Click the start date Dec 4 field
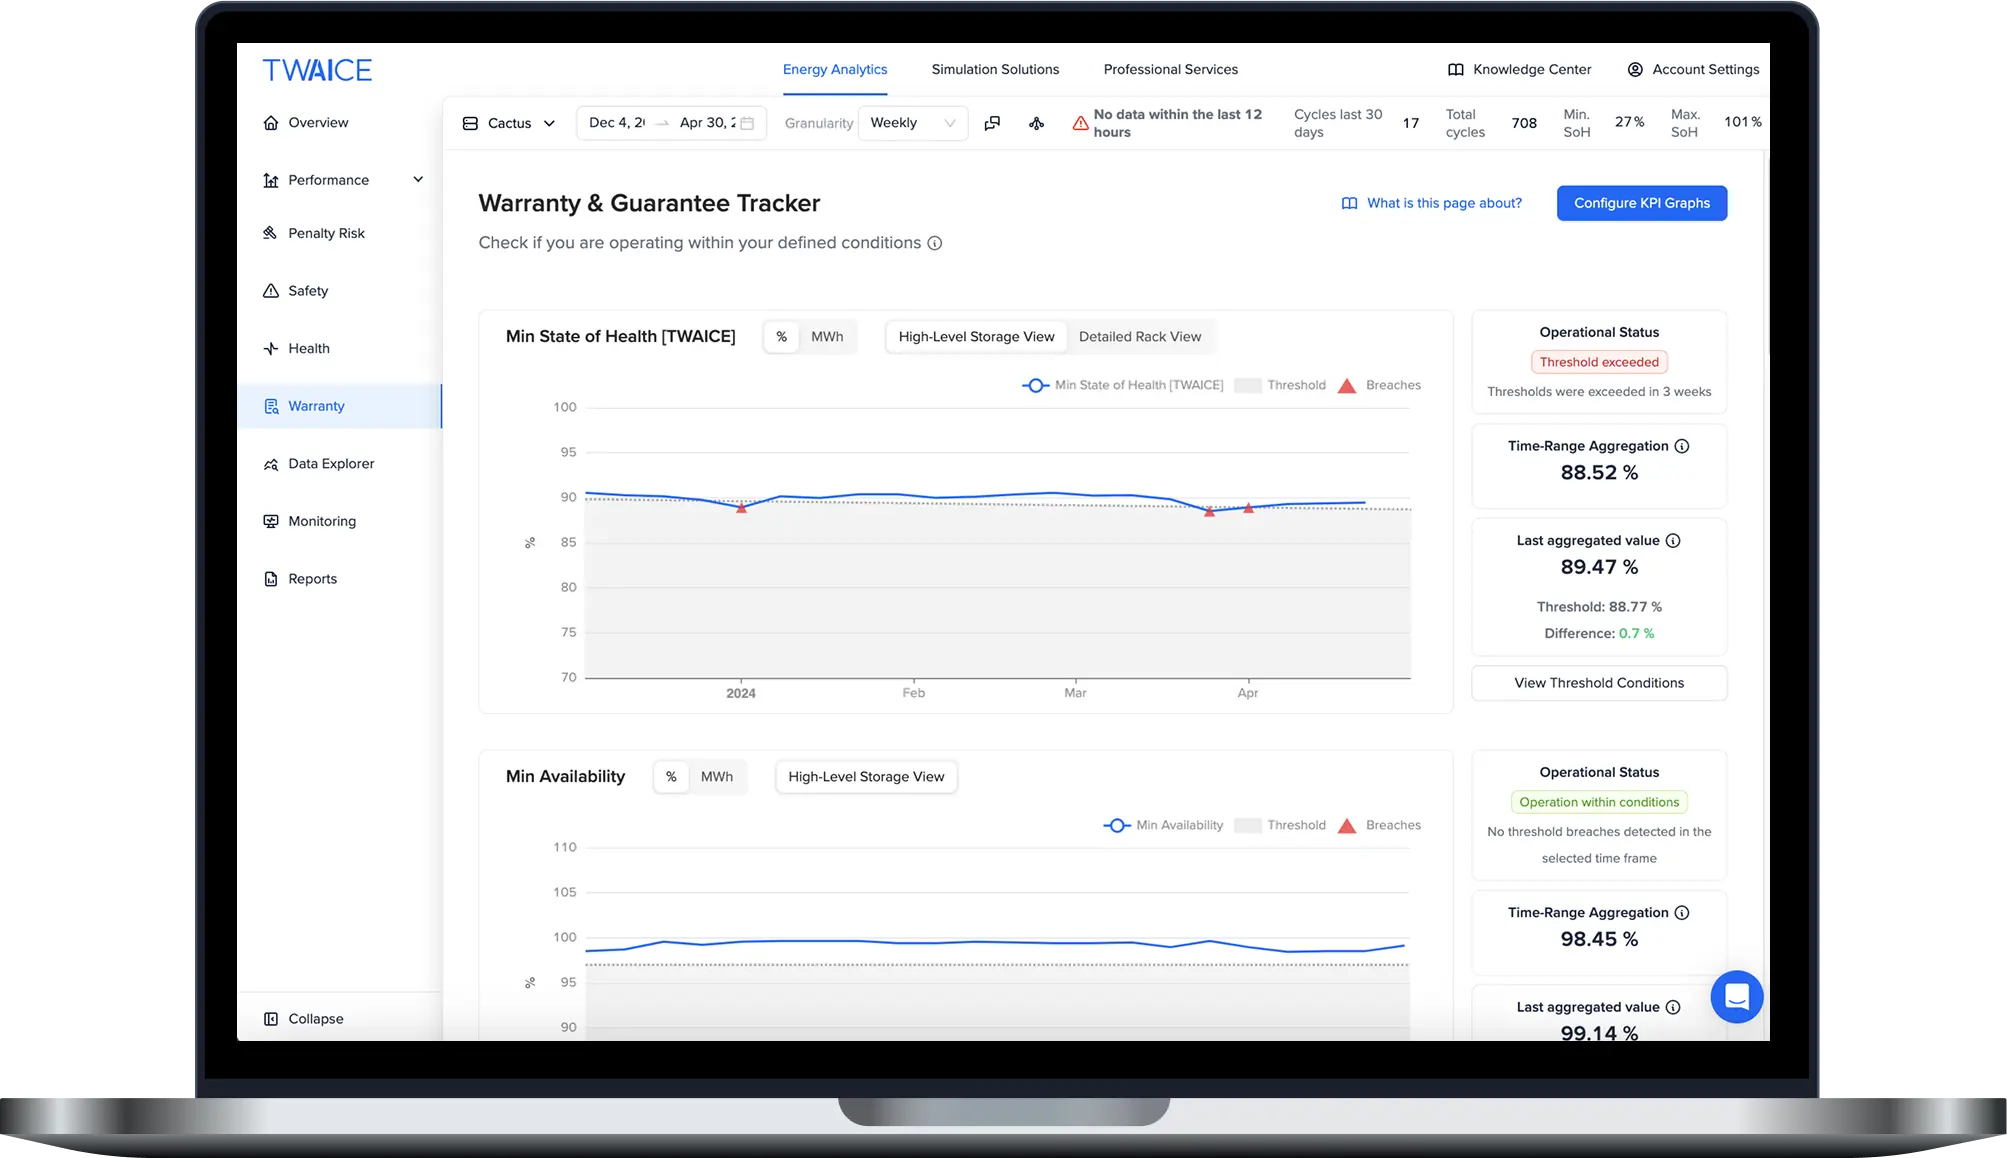This screenshot has height=1158, width=2007. point(616,123)
